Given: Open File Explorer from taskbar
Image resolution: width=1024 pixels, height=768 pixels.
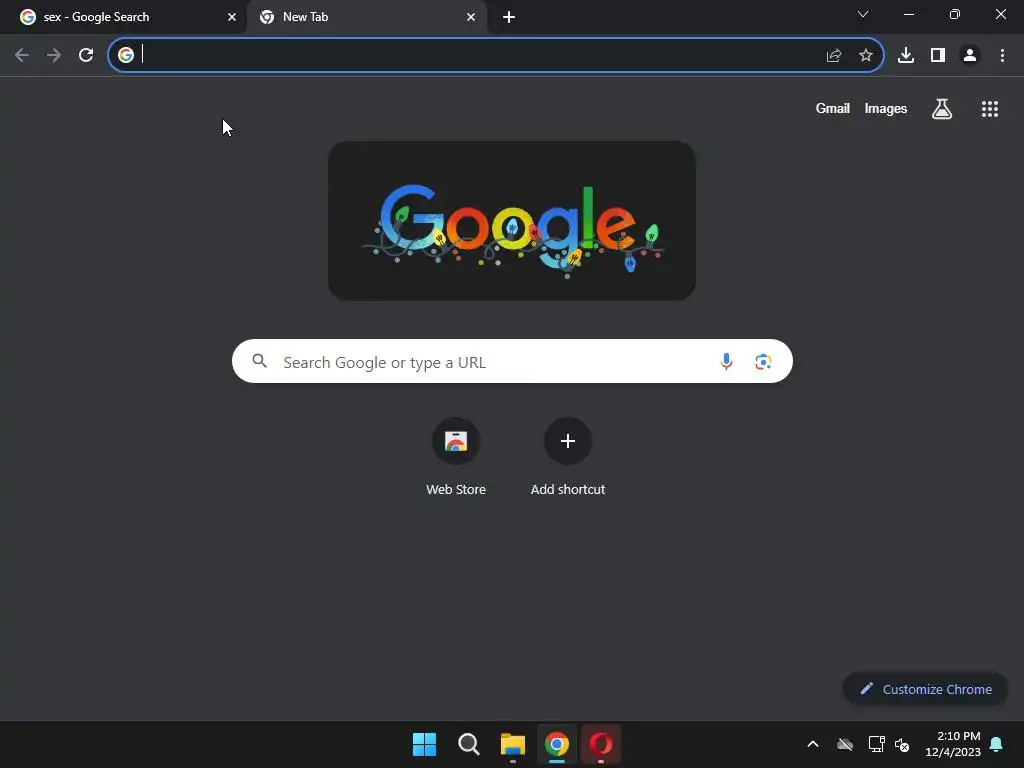Looking at the screenshot, I should click(x=513, y=744).
